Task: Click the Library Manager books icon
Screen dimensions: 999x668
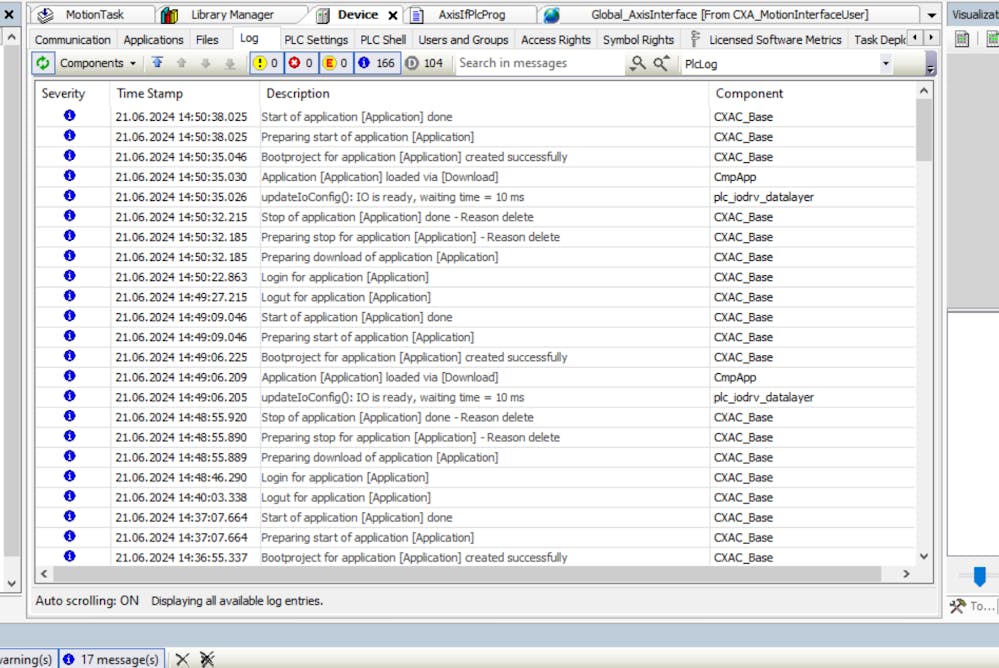Action: pyautogui.click(x=170, y=15)
